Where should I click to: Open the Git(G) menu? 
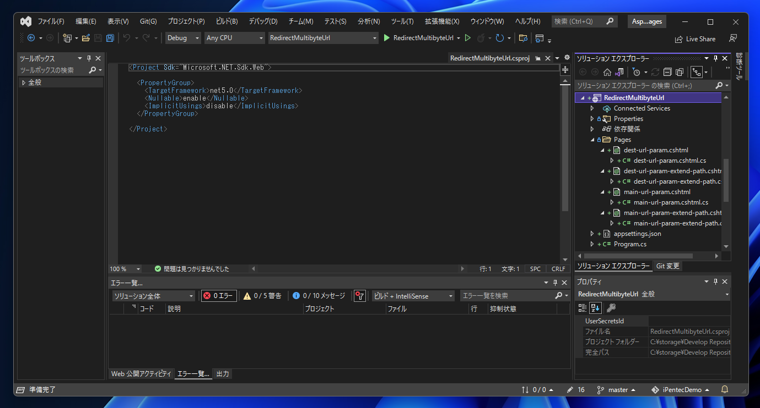148,21
